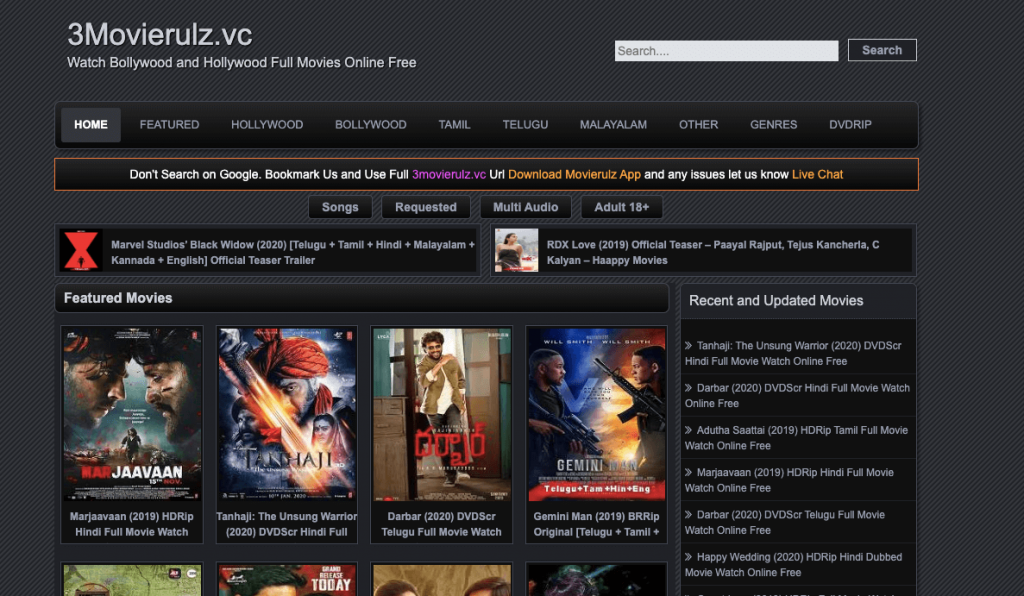Follow the pink 3movierulz.vc link in the notice
This screenshot has height=596, width=1024.
point(449,175)
